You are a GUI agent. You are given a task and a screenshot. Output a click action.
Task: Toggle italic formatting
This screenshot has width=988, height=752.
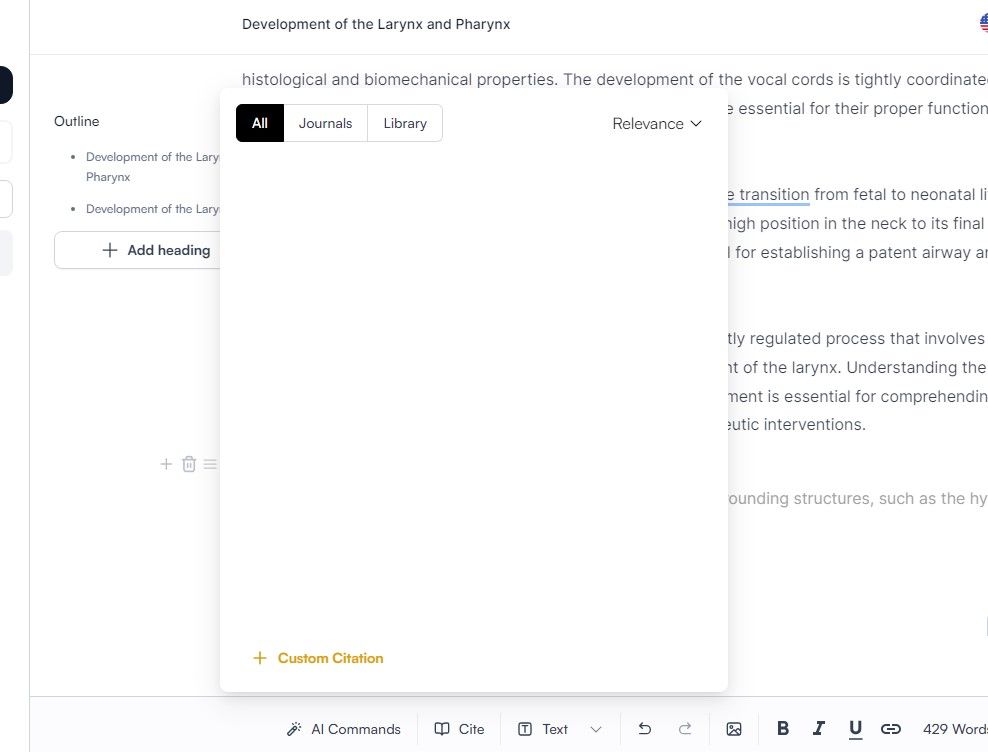819,729
